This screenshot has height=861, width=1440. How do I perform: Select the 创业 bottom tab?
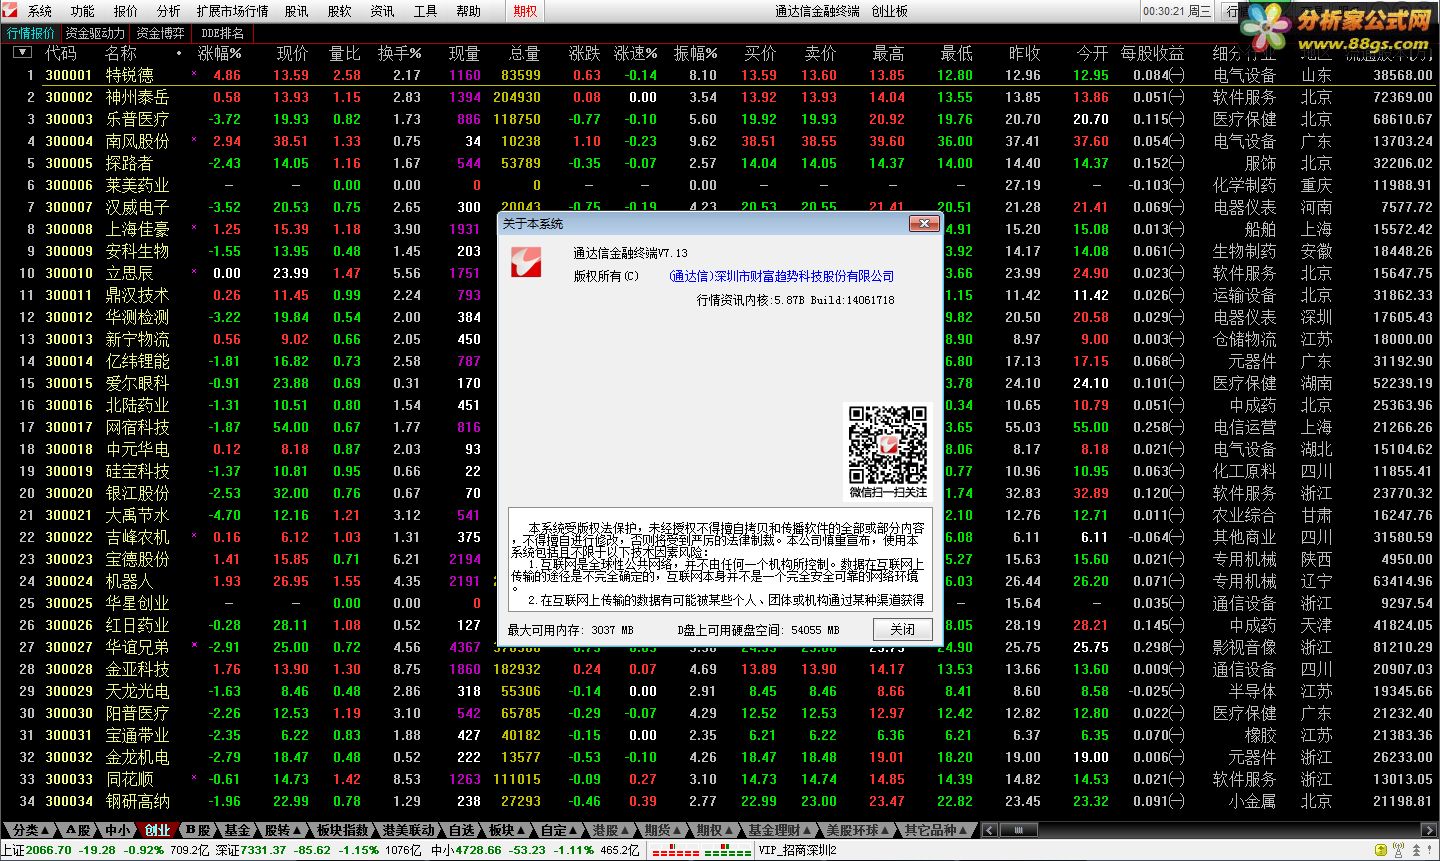(157, 830)
